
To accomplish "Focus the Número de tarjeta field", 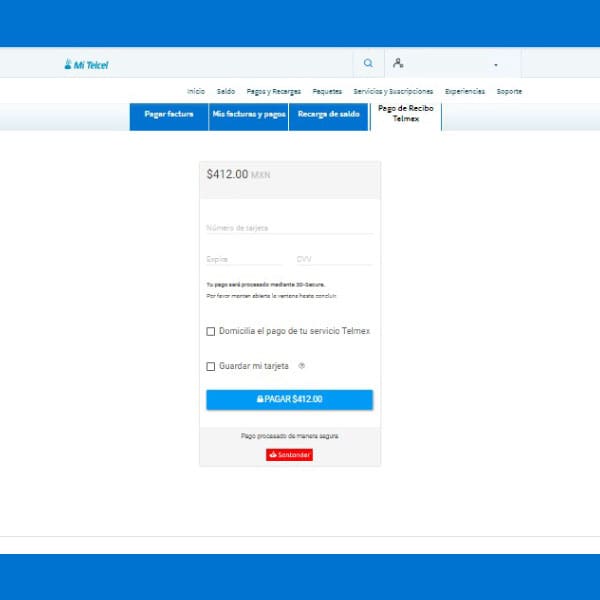I will [x=289, y=228].
